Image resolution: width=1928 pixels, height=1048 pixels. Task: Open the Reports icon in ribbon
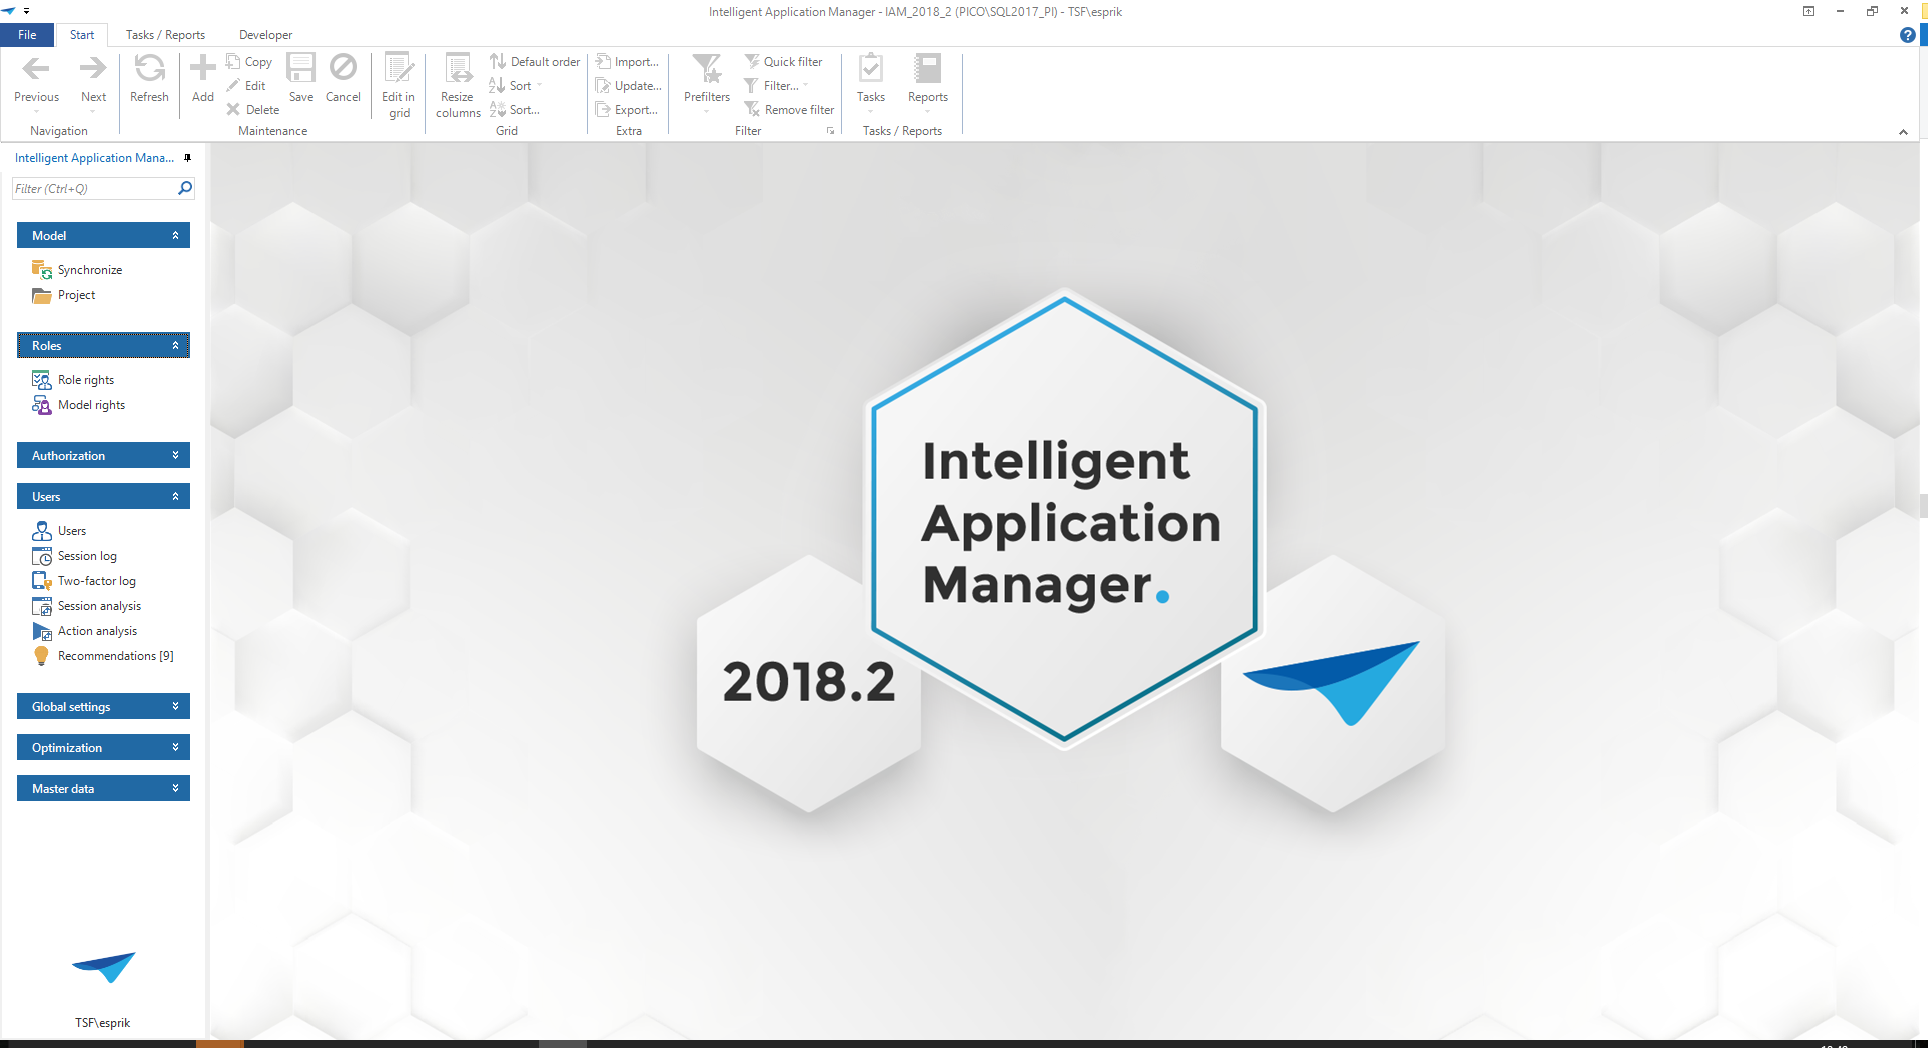927,70
